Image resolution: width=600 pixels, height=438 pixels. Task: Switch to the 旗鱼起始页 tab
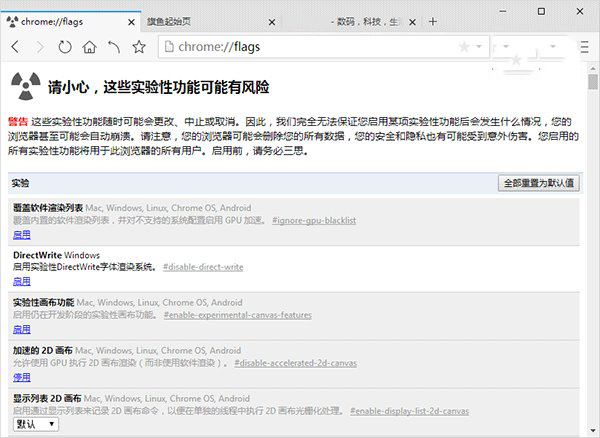tap(211, 22)
